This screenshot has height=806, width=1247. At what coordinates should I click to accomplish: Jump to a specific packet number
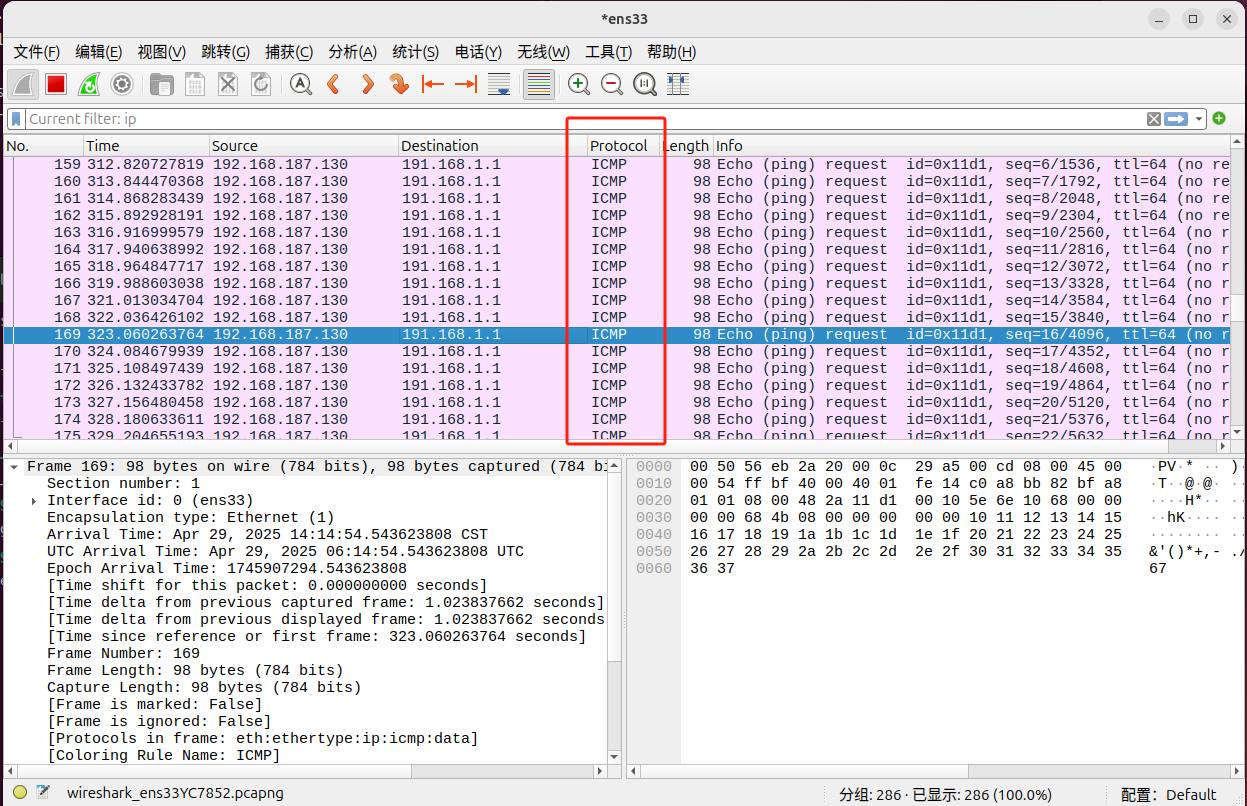click(x=399, y=85)
